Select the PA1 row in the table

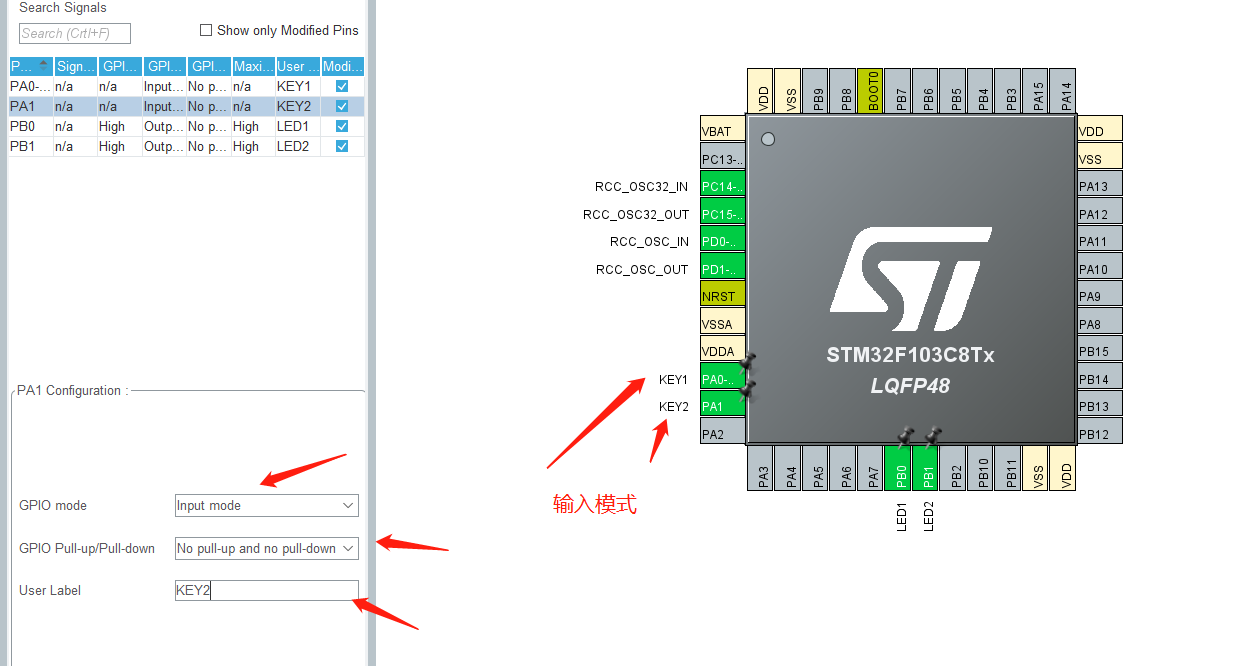(186, 106)
